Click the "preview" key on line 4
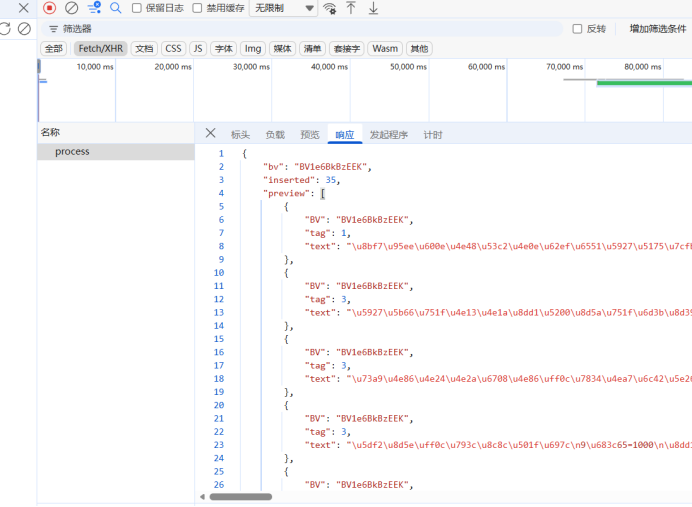This screenshot has height=507, width=692. (x=286, y=193)
